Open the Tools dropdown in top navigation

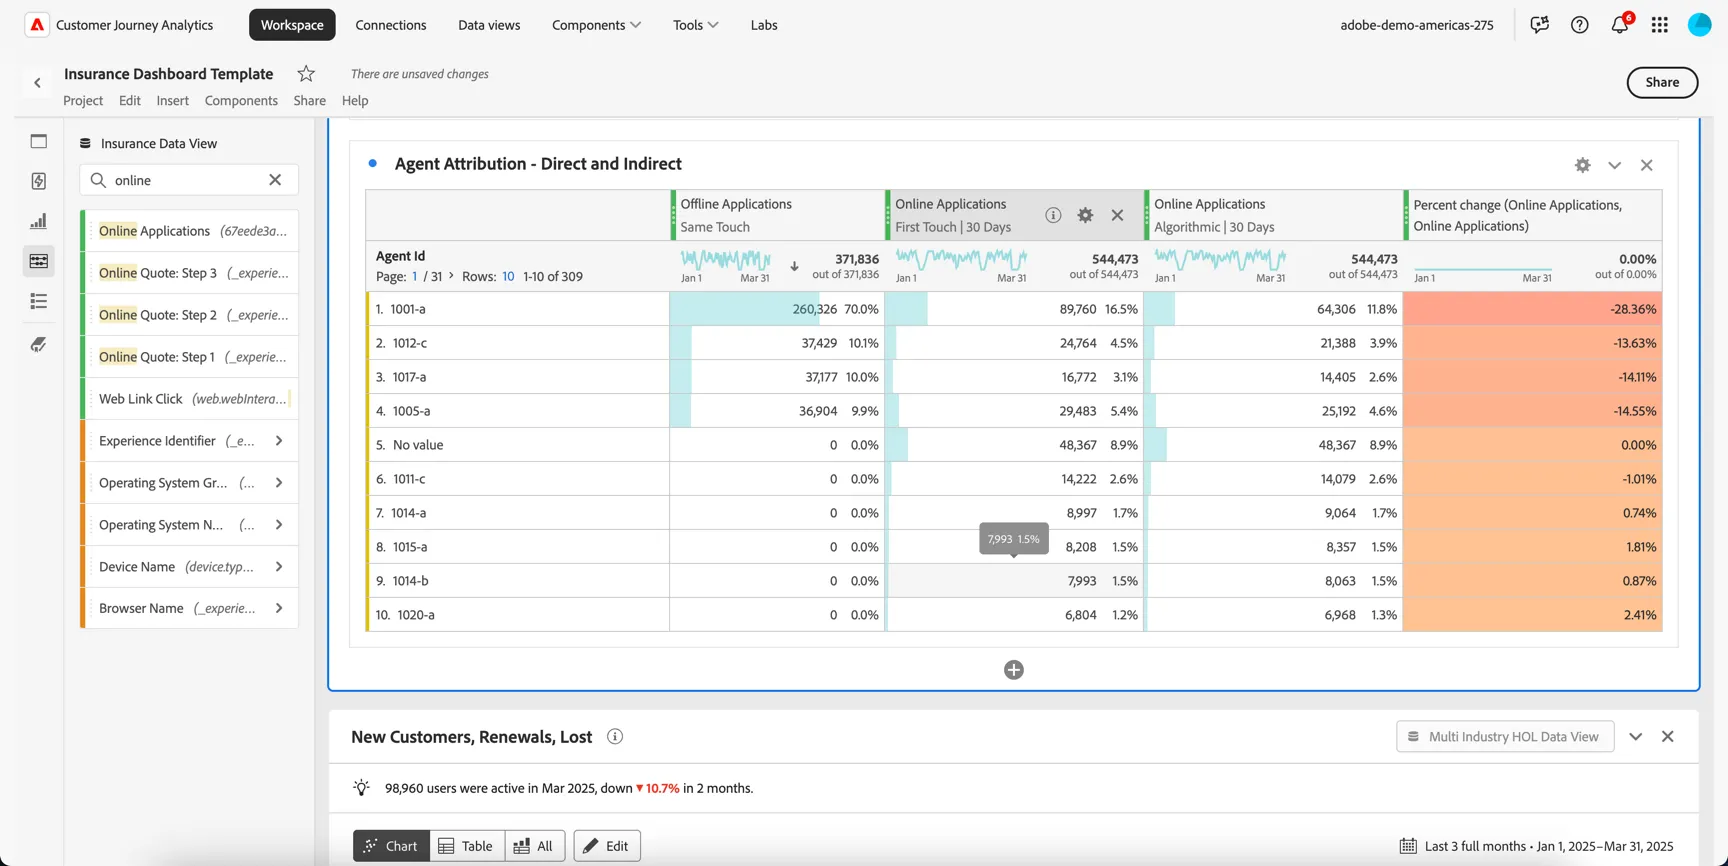[695, 25]
